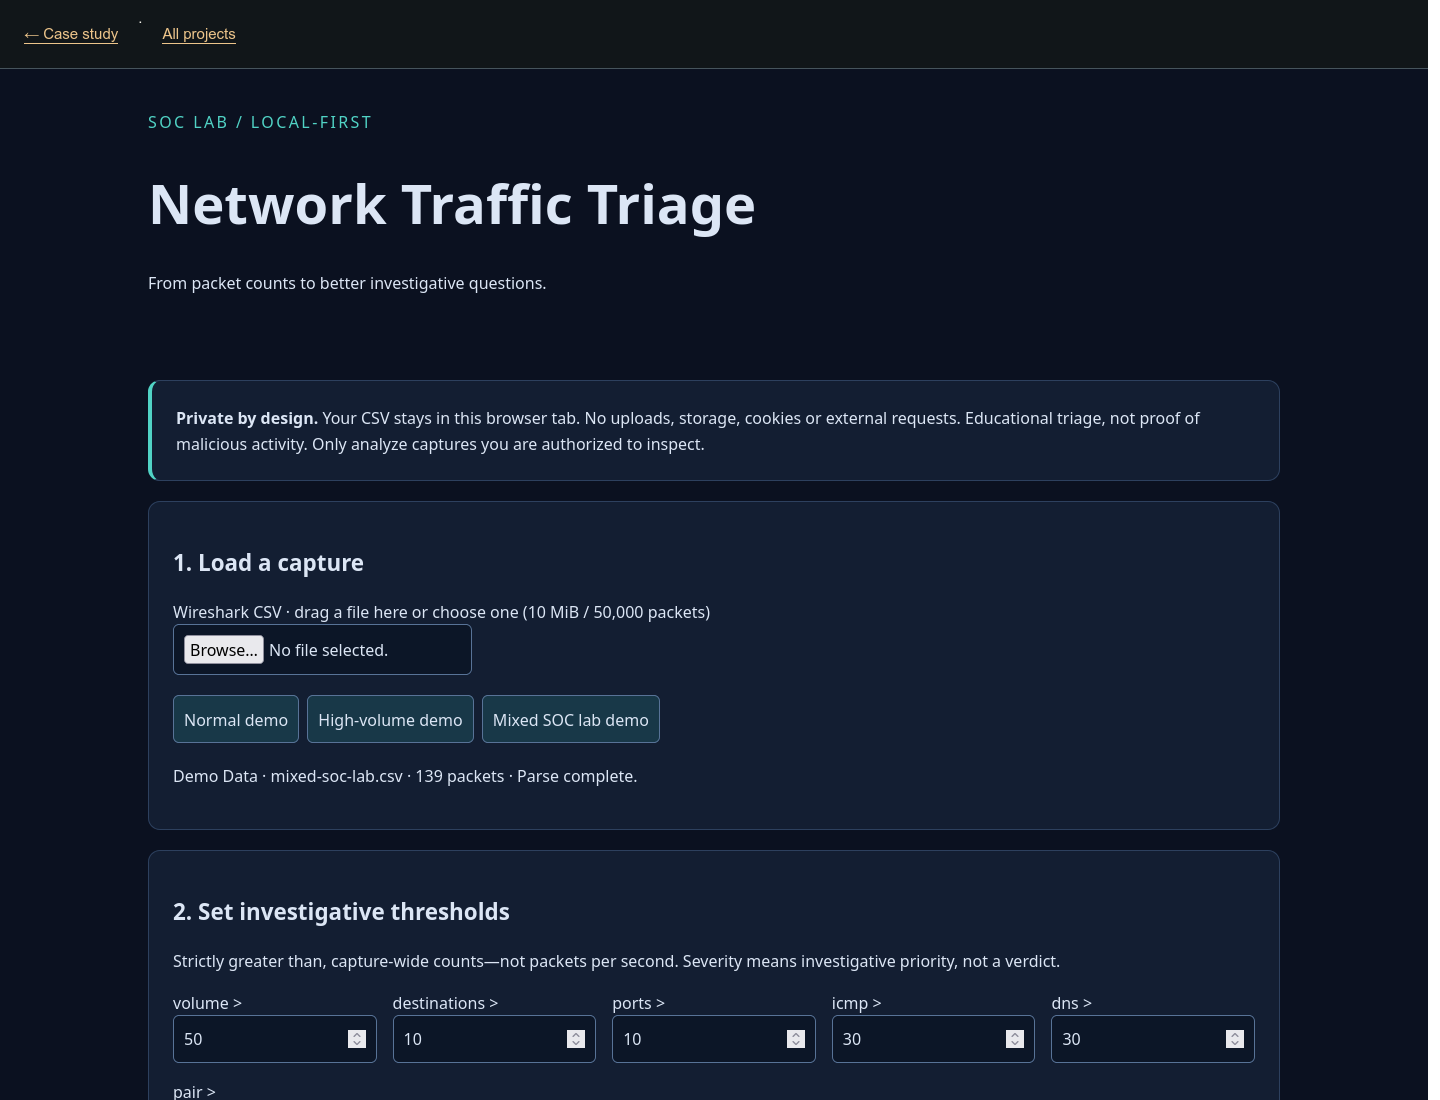Viewport: 1440px width, 1100px height.
Task: Click the 'Wireshark CSV' upload instructions text
Action: pyautogui.click(x=441, y=612)
